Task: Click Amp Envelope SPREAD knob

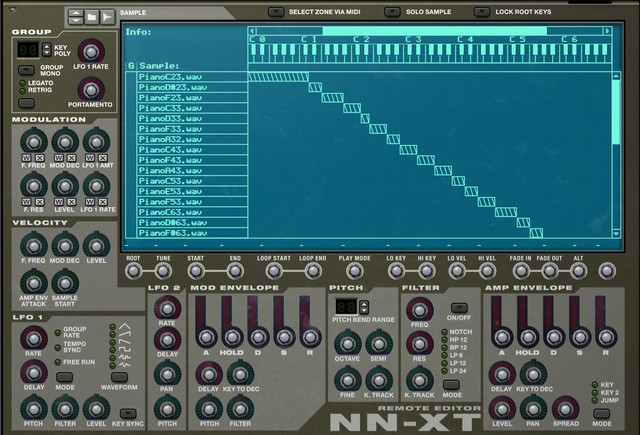Action: tap(565, 409)
